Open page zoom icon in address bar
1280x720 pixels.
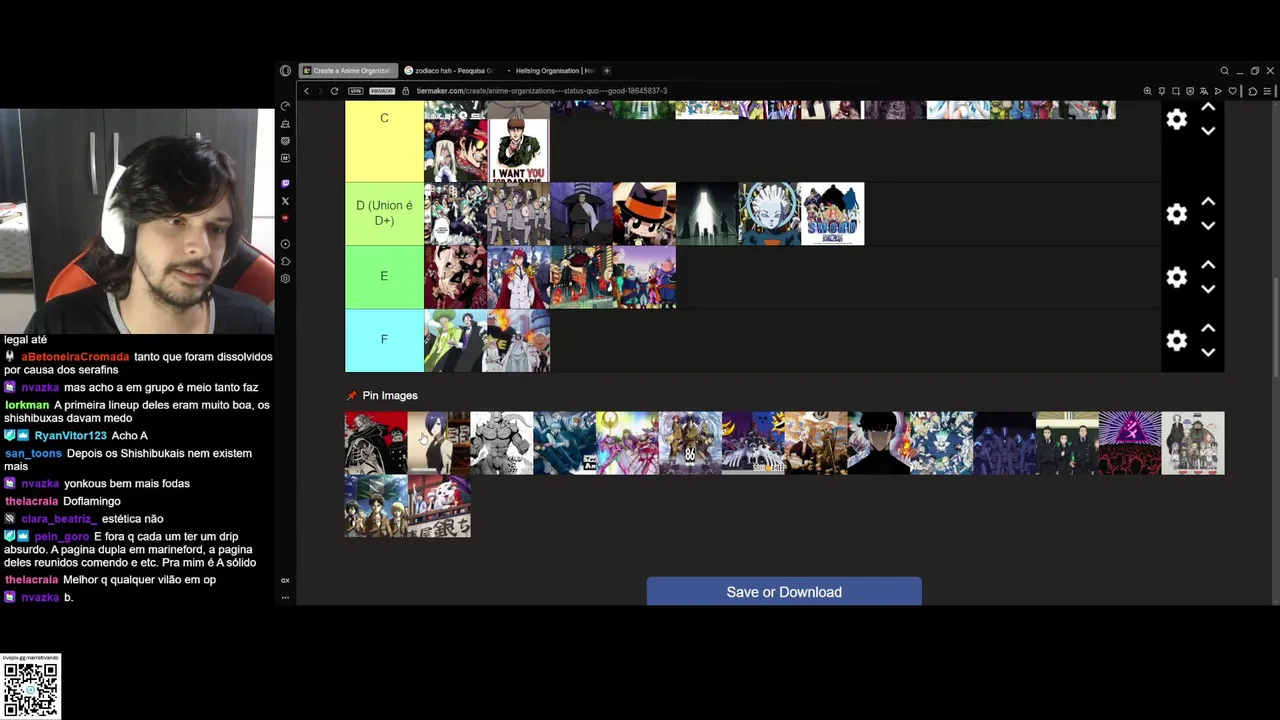(1148, 91)
